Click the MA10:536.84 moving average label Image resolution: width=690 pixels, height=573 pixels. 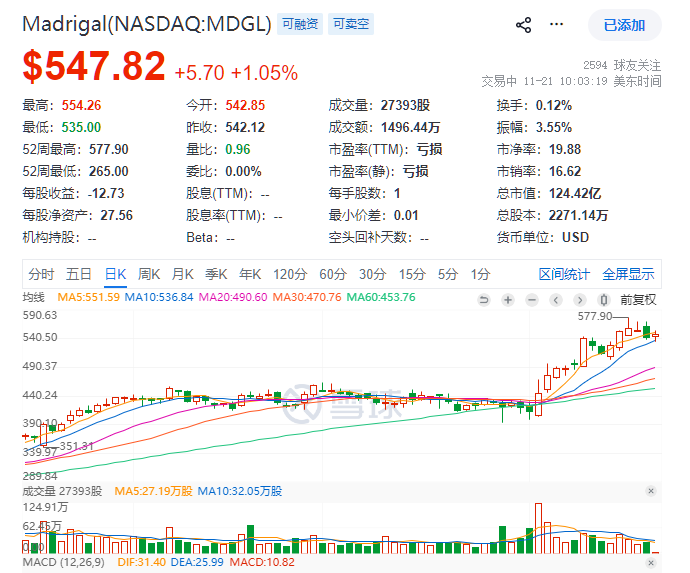point(159,298)
